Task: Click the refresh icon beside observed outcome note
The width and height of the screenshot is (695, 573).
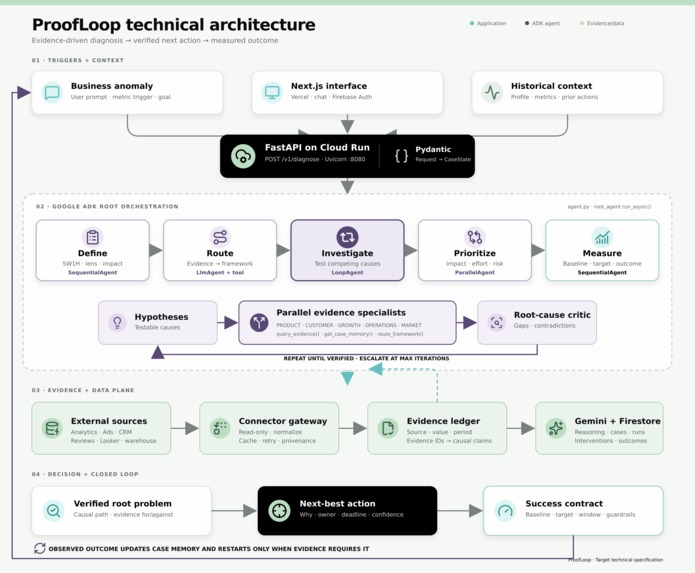Action: (x=39, y=549)
